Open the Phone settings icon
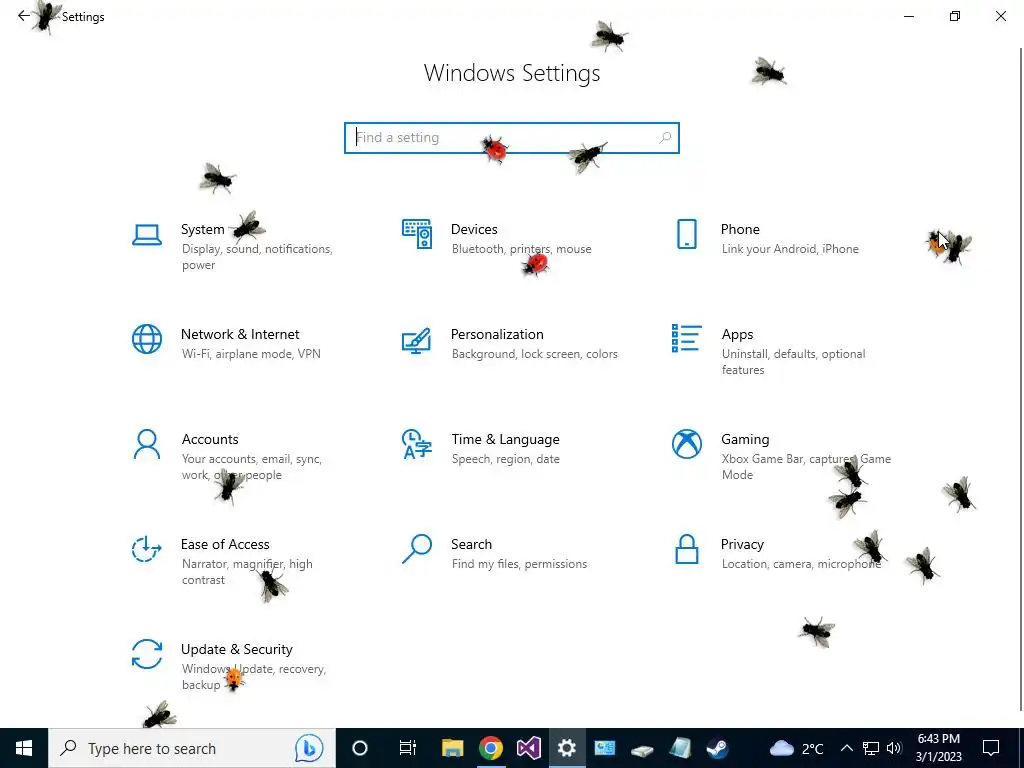Screen dimensions: 1024x768 pos(686,234)
